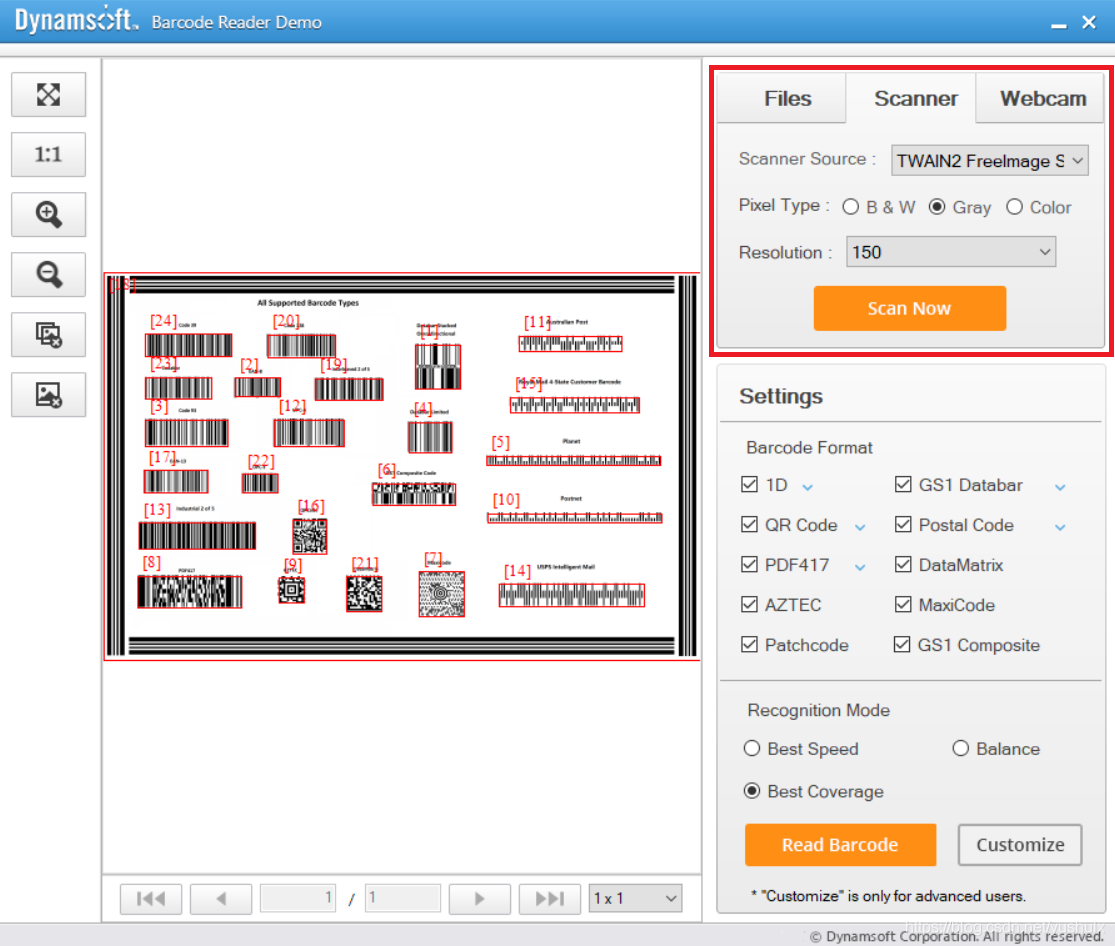Expand Postal Code format options
Viewport: 1115px width, 946px height.
[x=1060, y=527]
